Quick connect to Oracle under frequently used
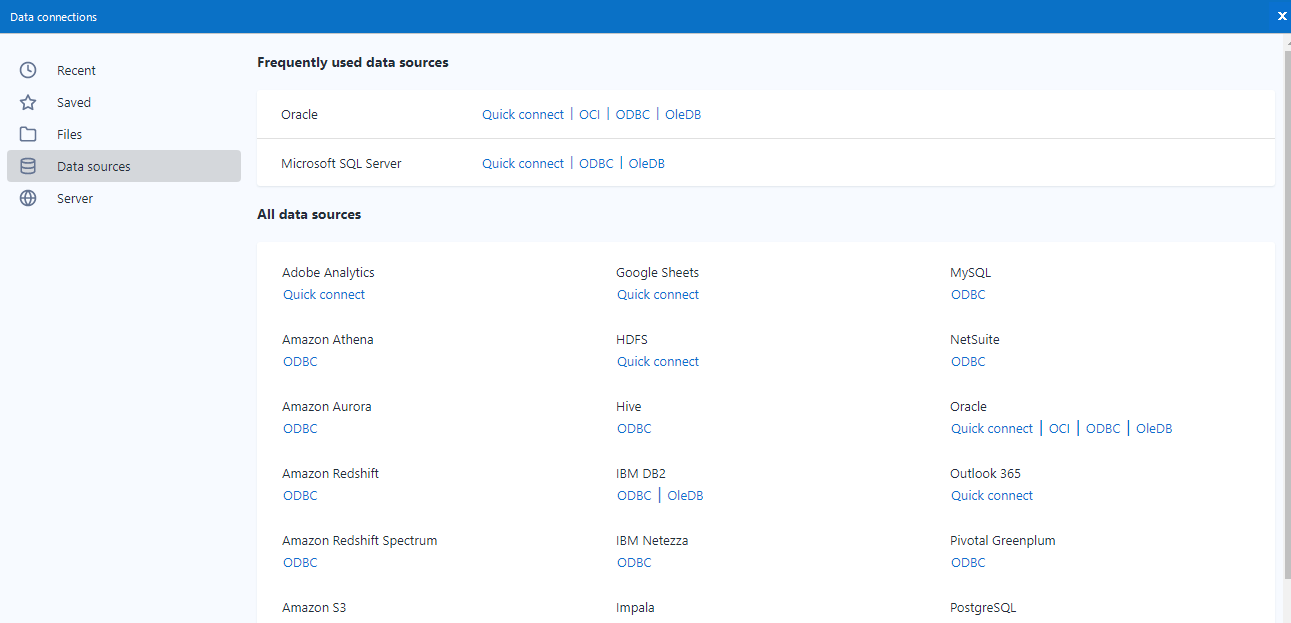The image size is (1291, 623). tap(523, 114)
